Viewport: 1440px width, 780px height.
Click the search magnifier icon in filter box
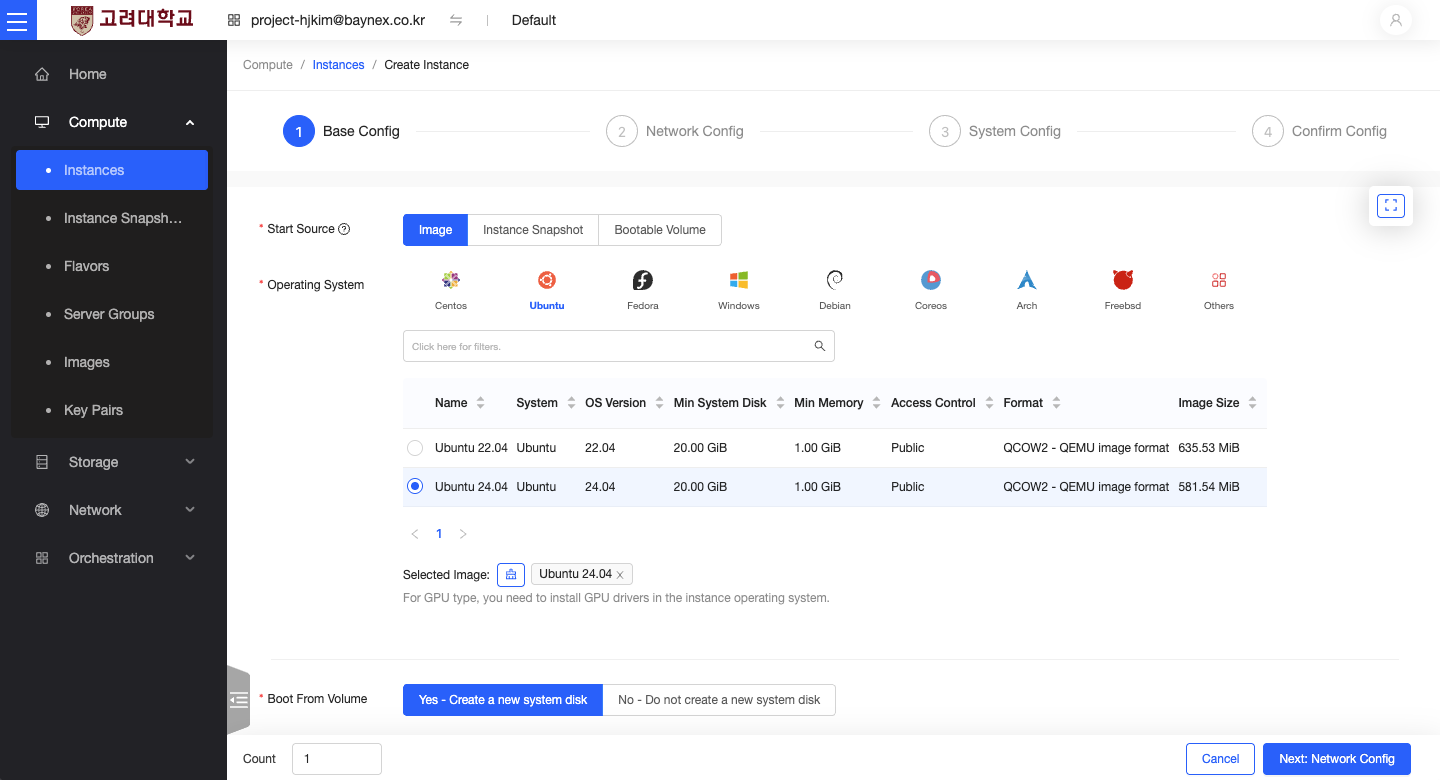[820, 346]
